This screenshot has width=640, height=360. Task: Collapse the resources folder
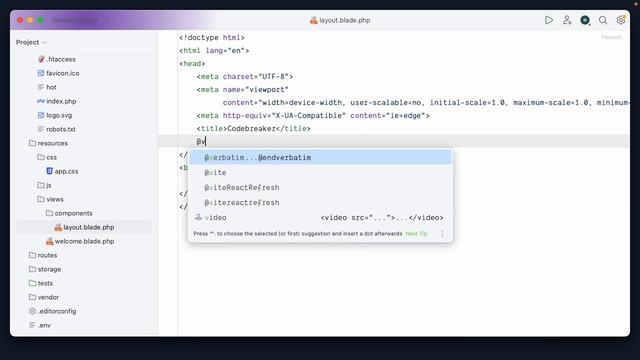[x=48, y=143]
